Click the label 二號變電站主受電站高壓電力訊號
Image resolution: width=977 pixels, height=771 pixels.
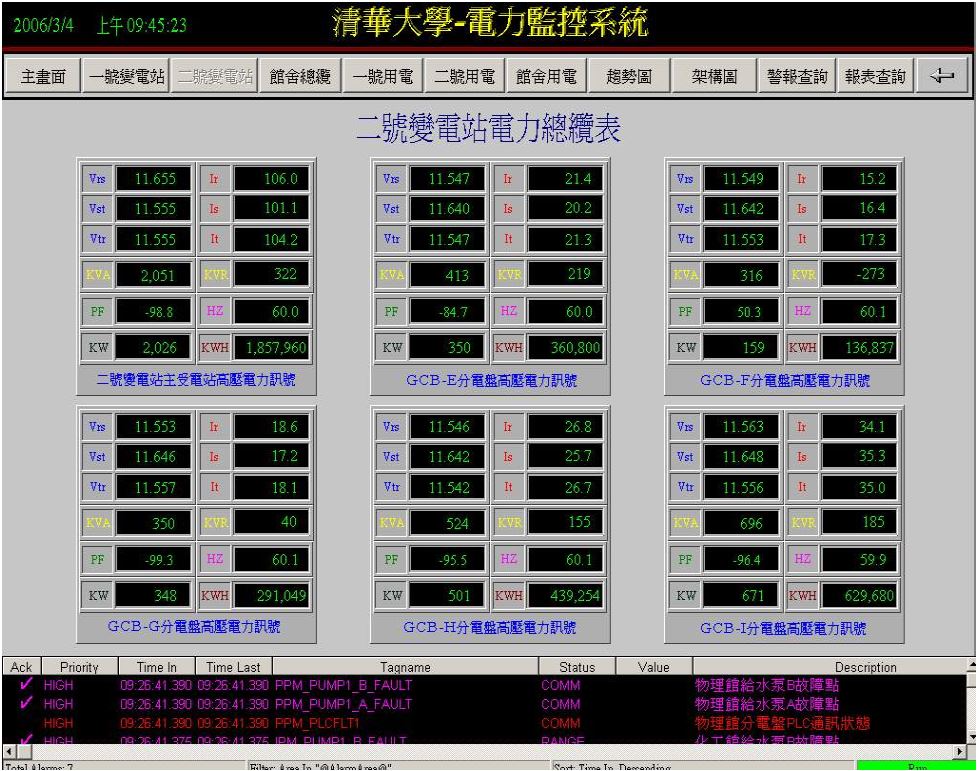(196, 380)
